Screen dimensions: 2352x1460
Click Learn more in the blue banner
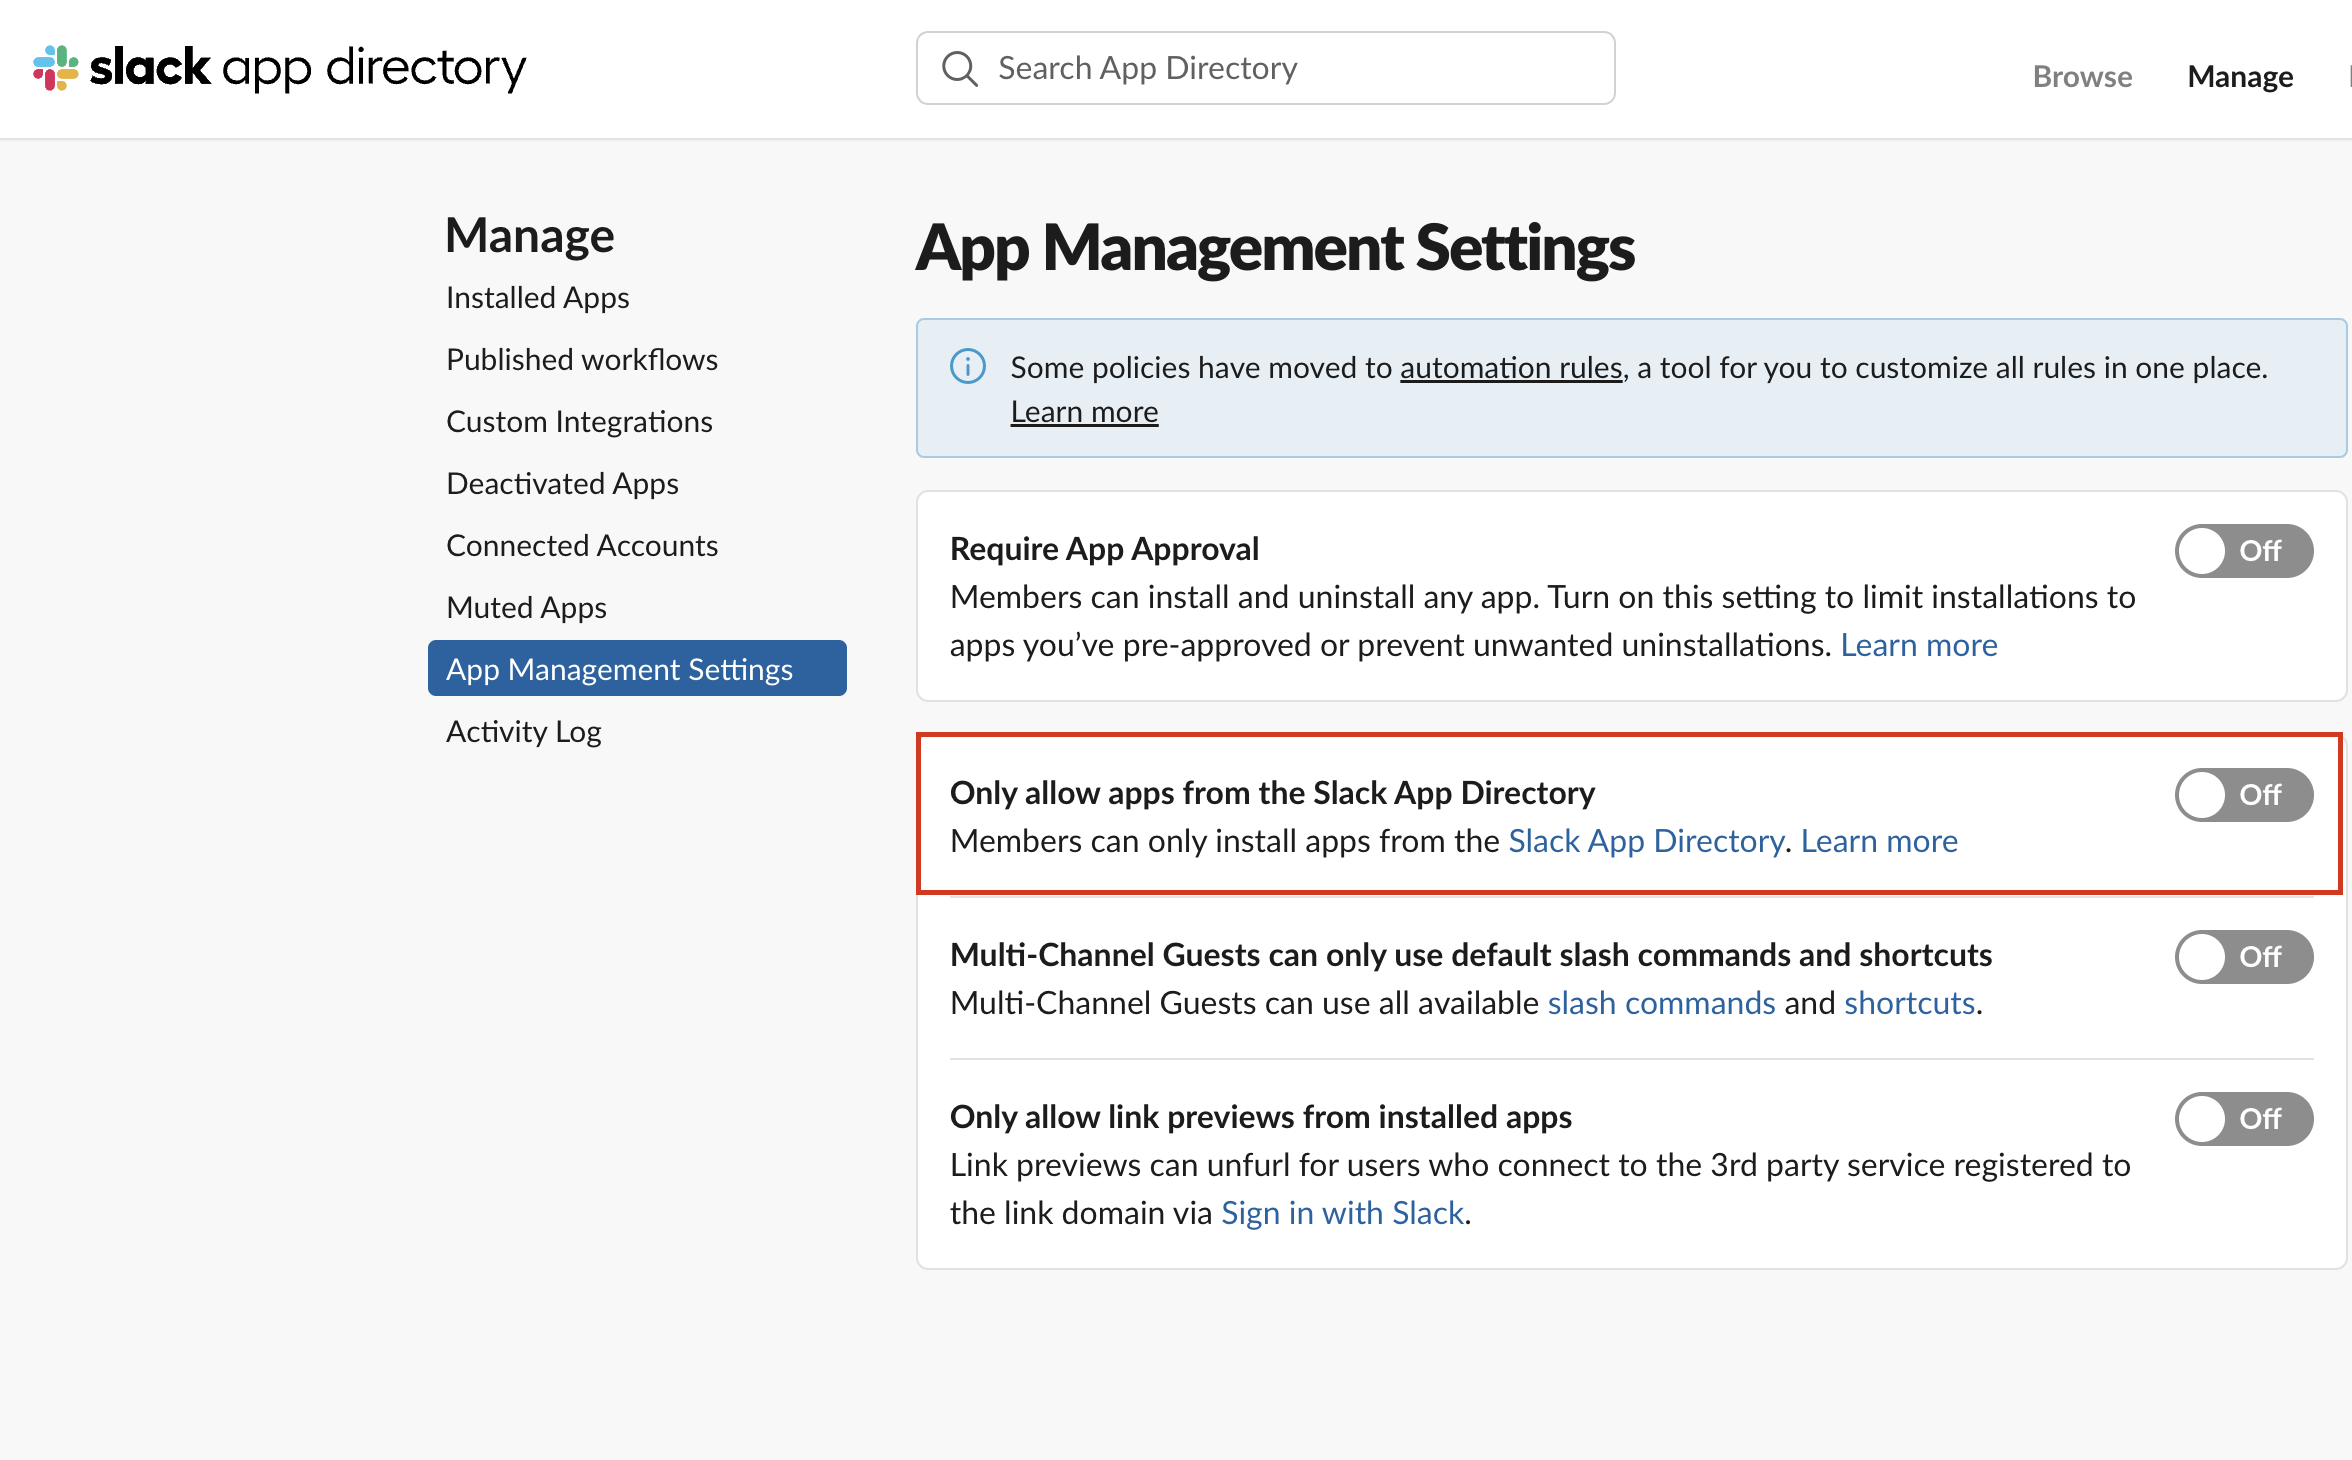[1084, 412]
